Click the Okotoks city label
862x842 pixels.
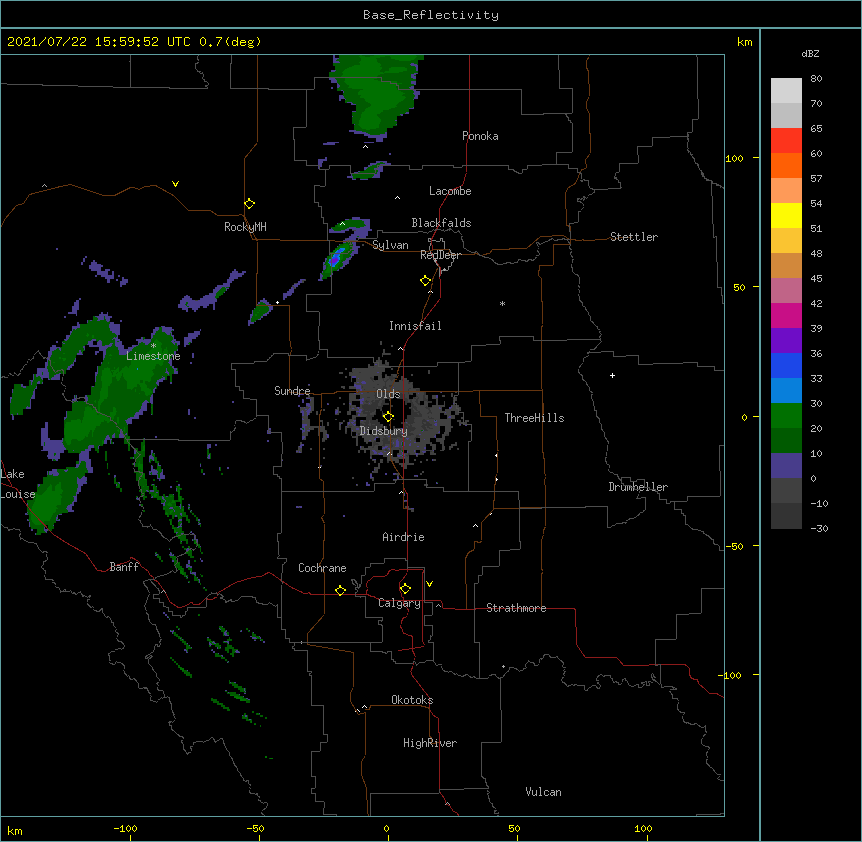(x=412, y=700)
